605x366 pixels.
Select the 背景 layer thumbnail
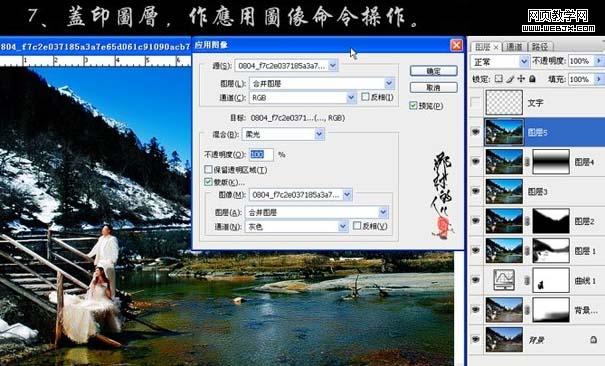click(504, 339)
